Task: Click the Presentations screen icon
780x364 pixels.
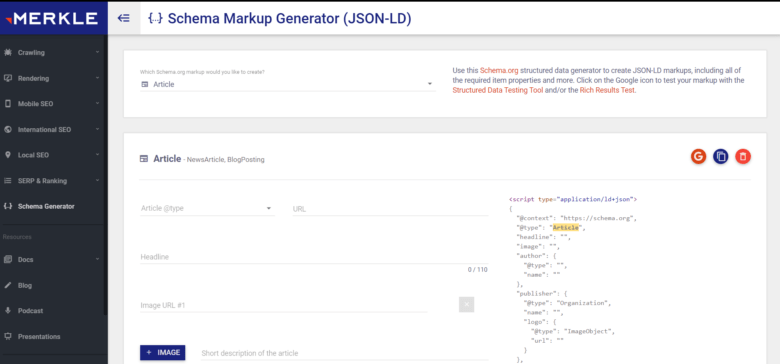Action: (x=7, y=336)
